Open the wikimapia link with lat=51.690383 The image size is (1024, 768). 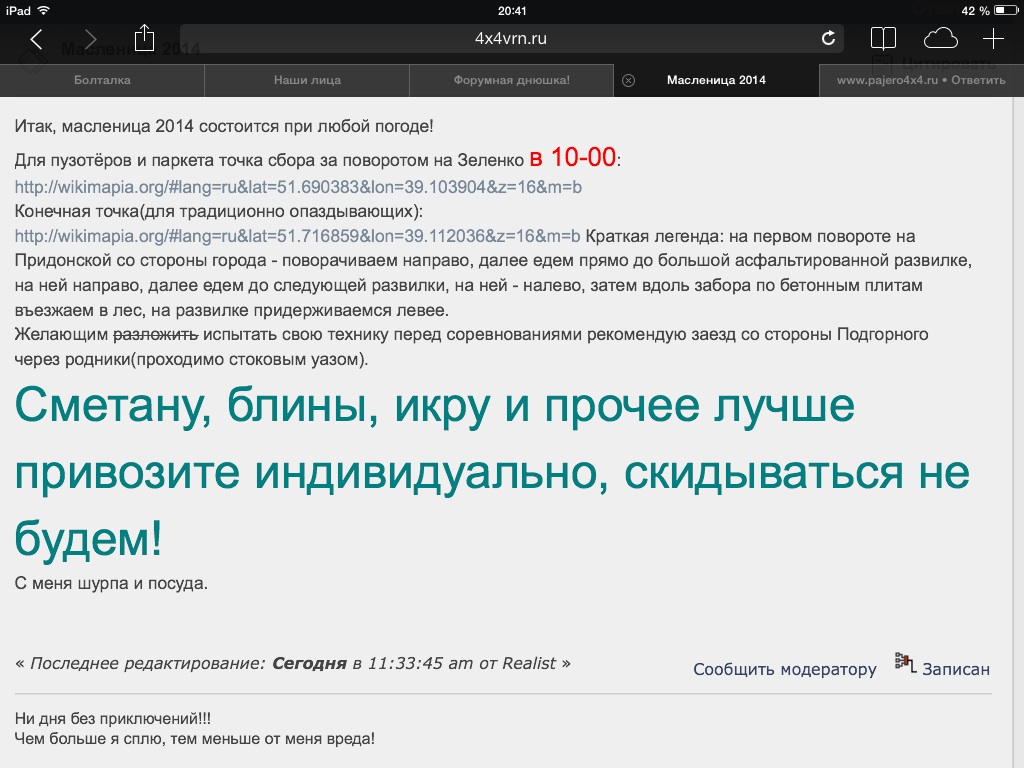(x=298, y=187)
